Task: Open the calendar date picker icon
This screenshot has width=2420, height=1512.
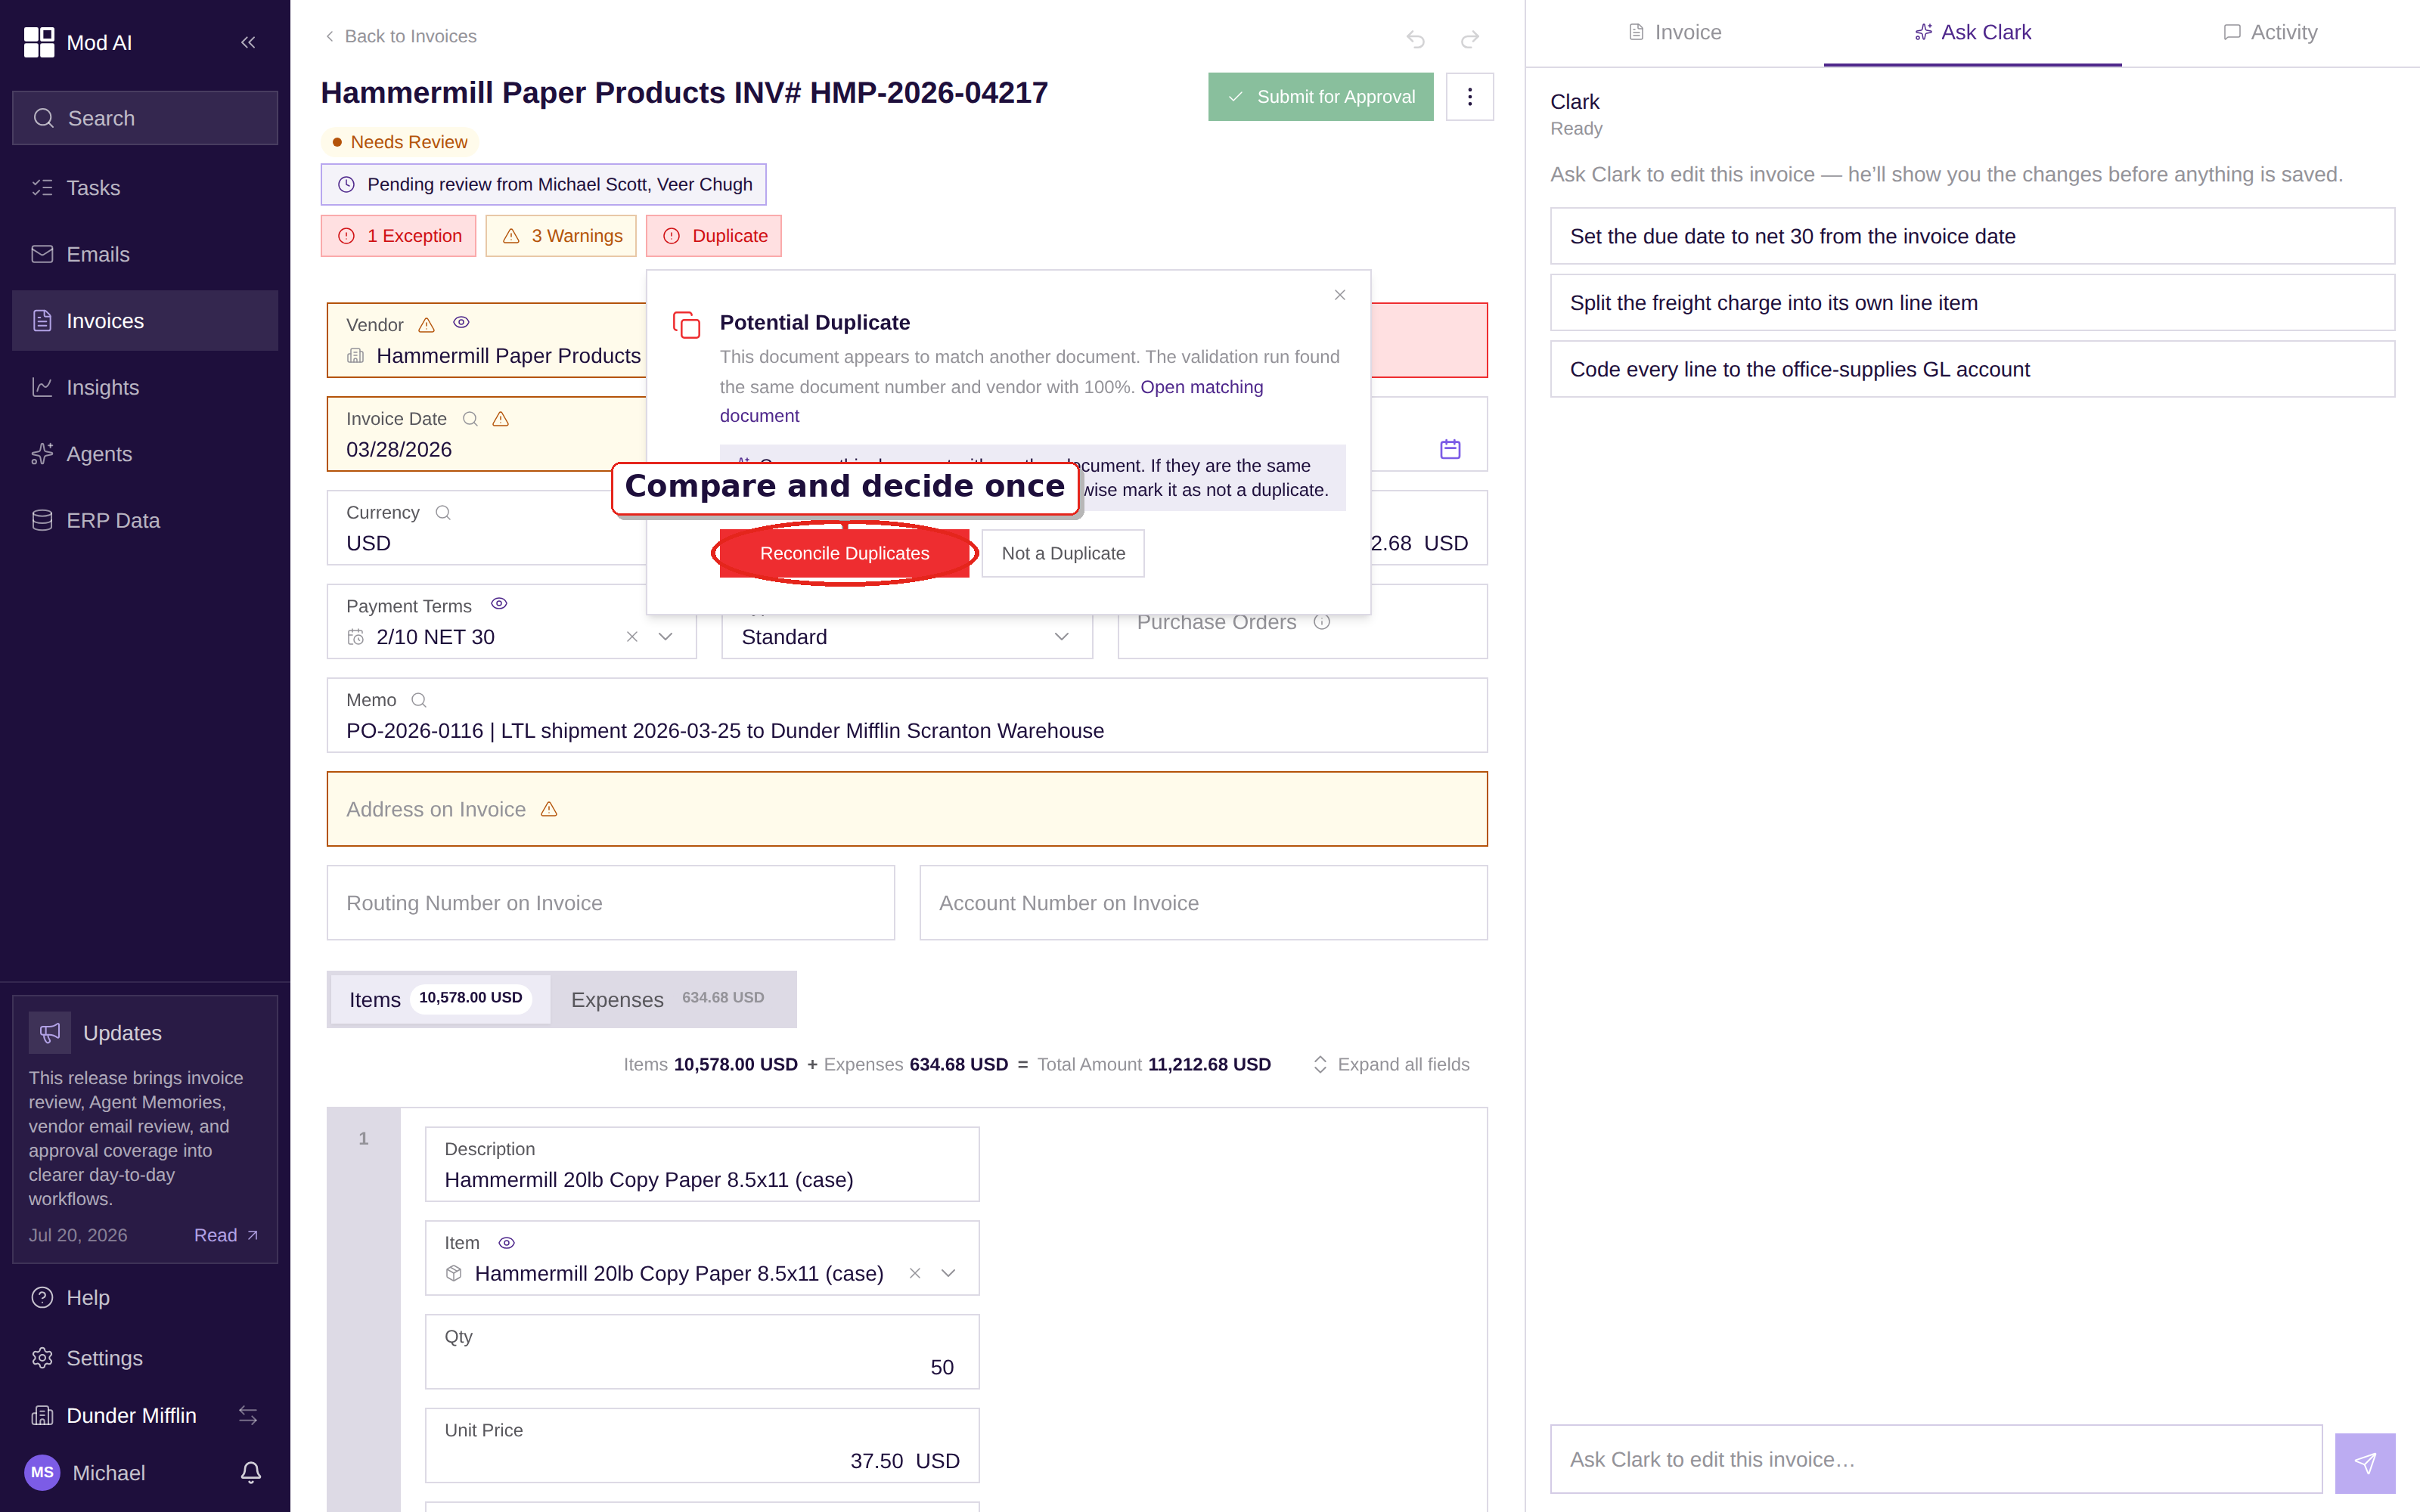Action: tap(1450, 449)
